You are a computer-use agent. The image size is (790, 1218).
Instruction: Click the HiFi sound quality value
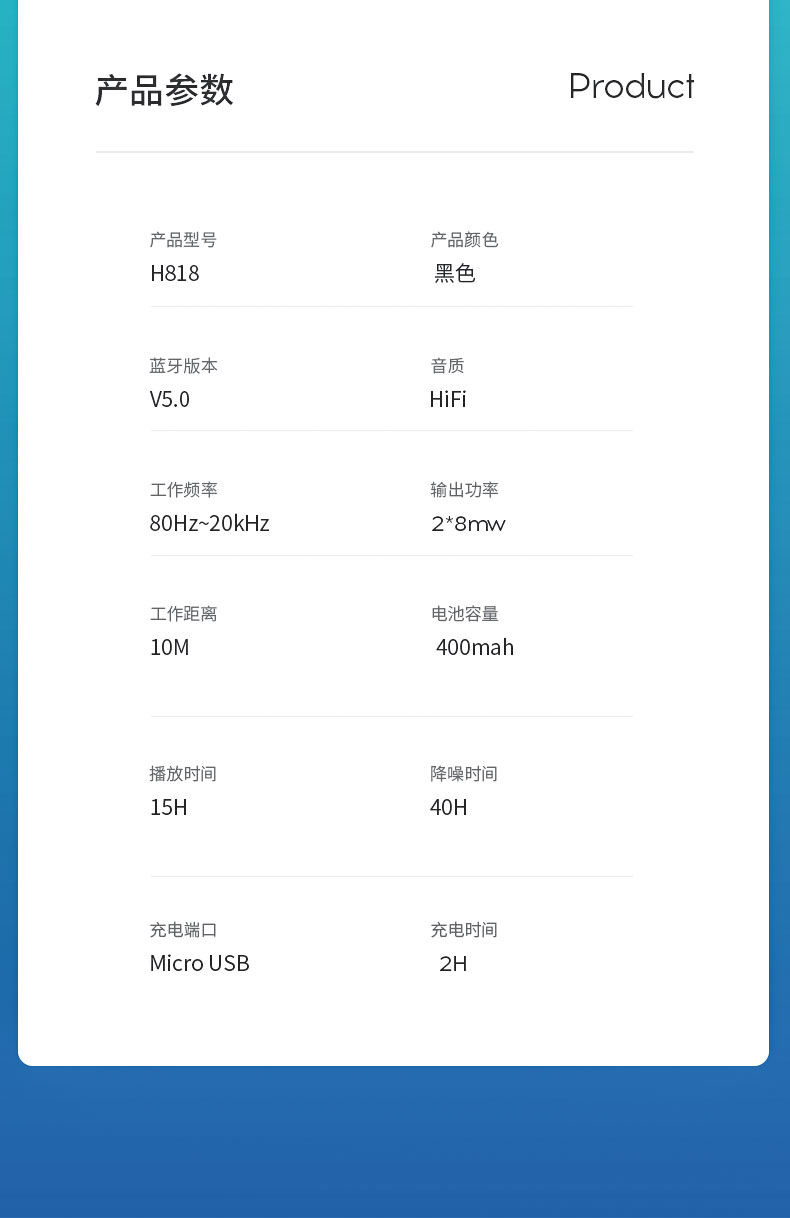pyautogui.click(x=448, y=399)
